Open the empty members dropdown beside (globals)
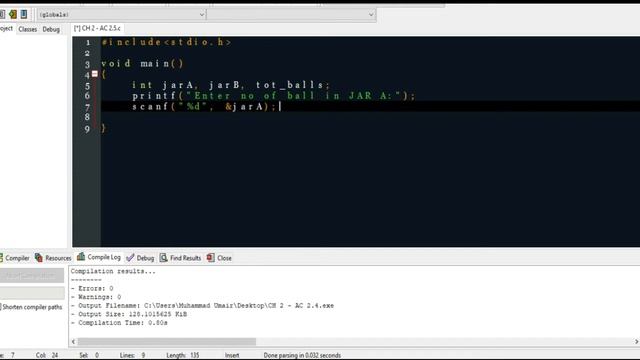This screenshot has width=640, height=360. (x=291, y=15)
